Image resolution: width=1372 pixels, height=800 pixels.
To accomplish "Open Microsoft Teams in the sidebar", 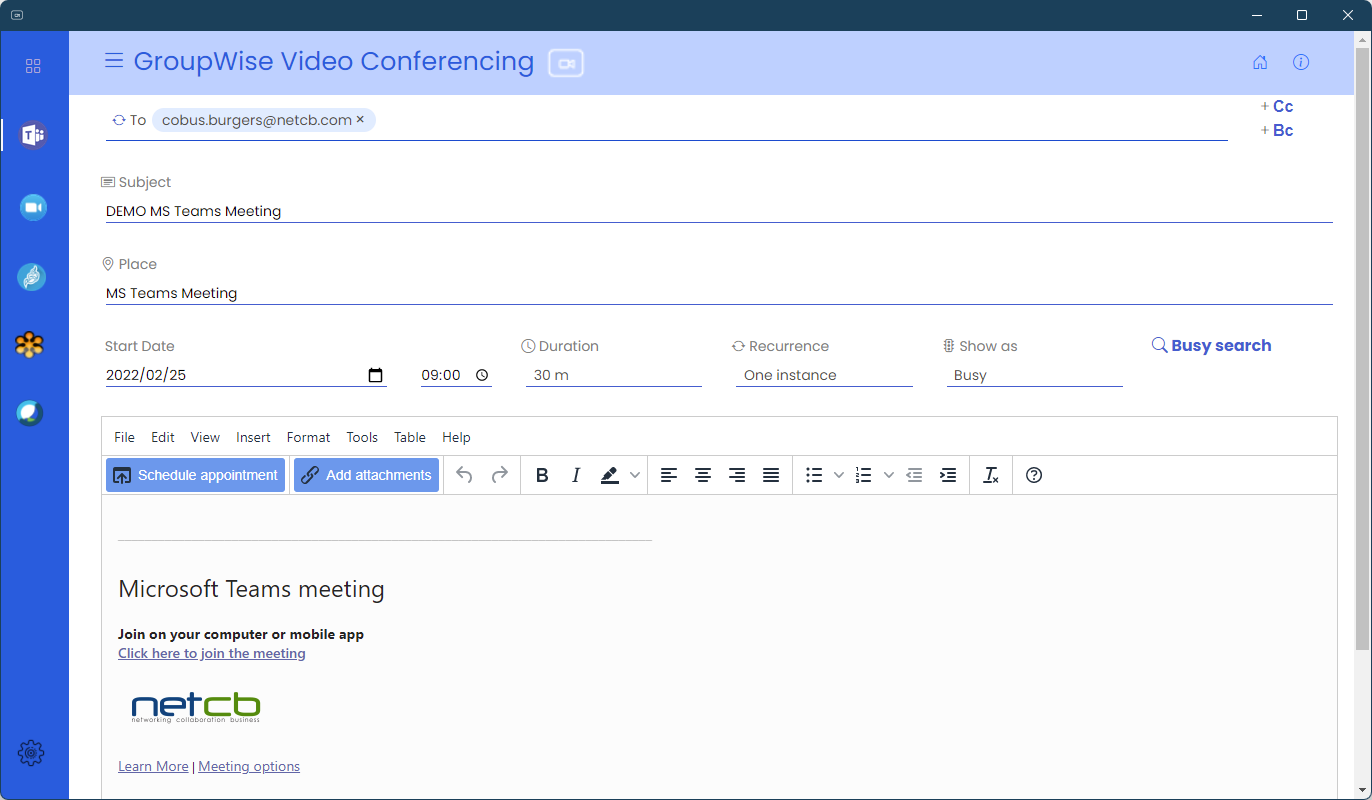I will [x=33, y=135].
